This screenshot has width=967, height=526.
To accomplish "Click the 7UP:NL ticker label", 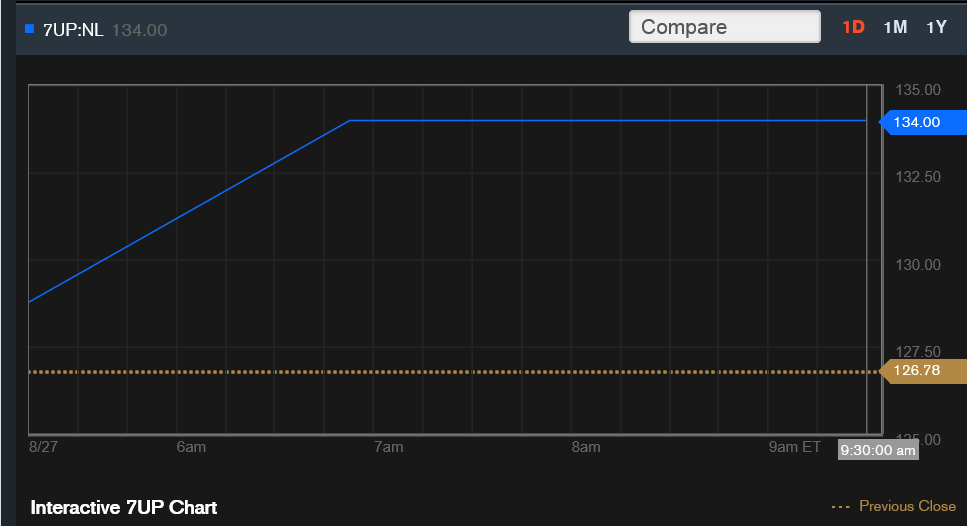I will [73, 30].
